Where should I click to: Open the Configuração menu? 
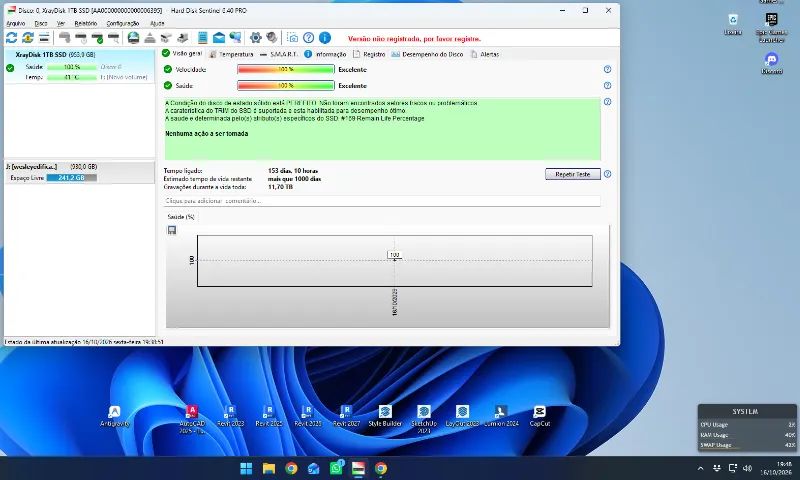pos(122,23)
